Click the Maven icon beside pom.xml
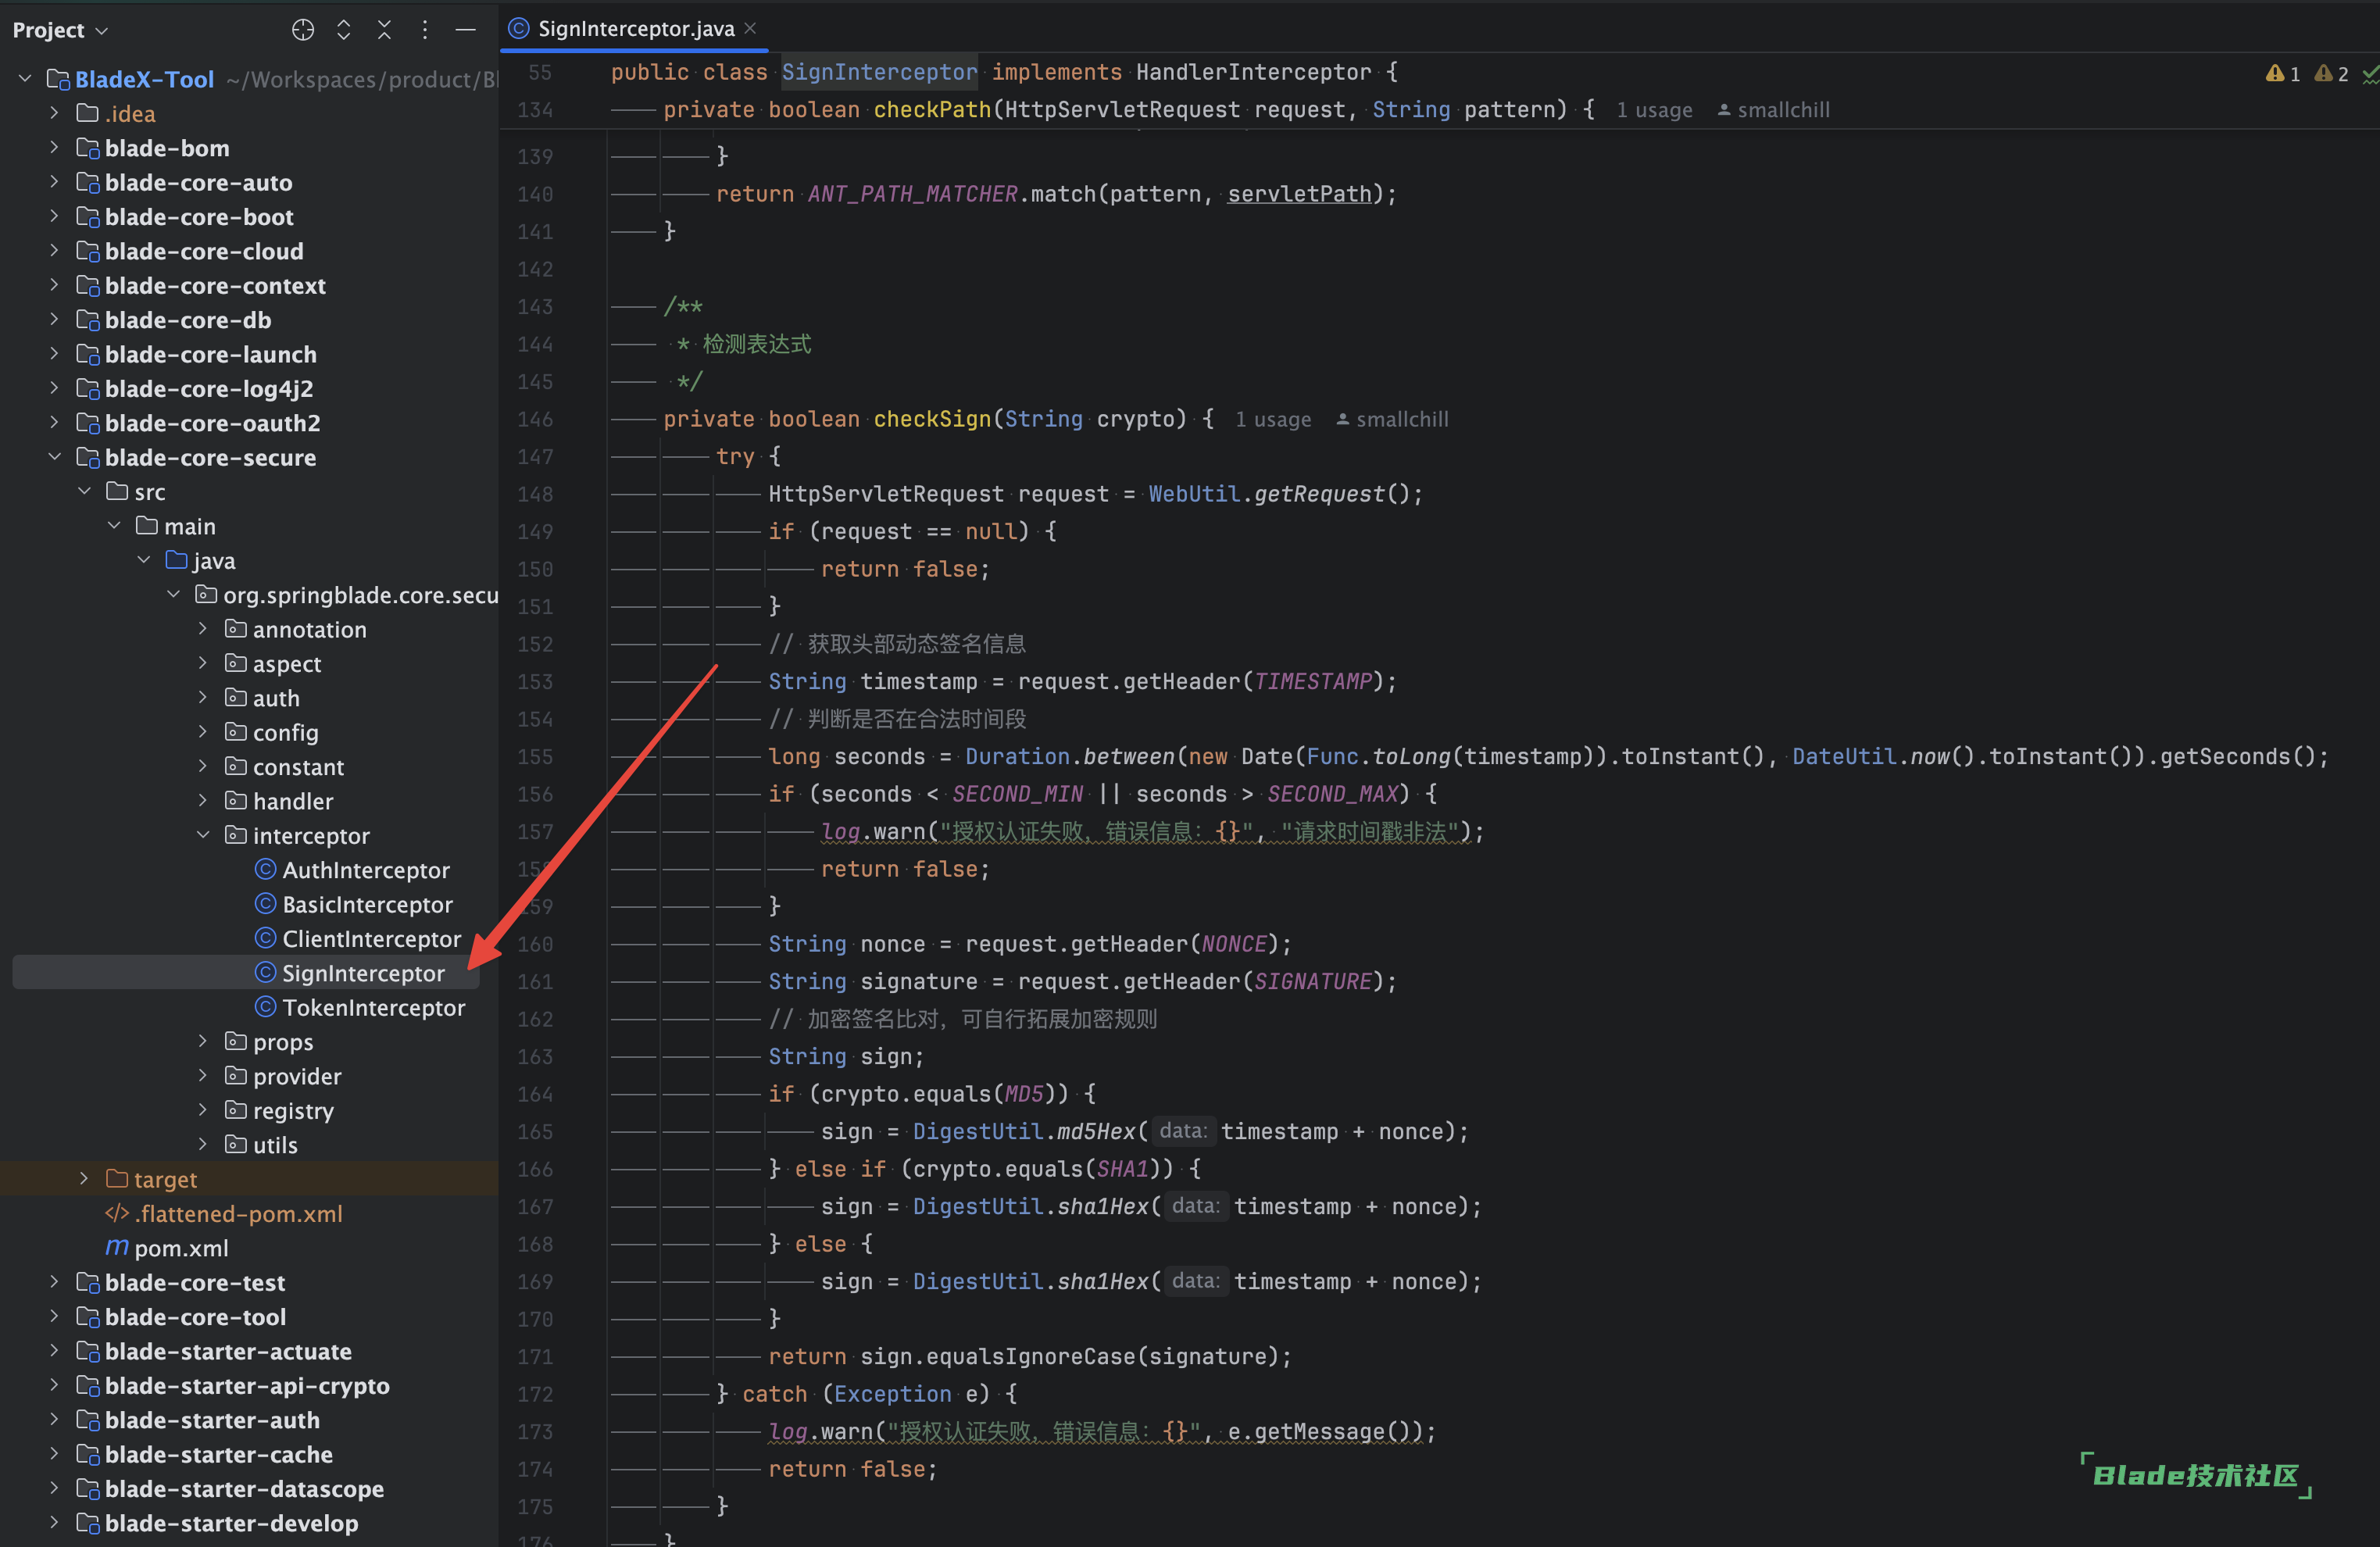Image resolution: width=2380 pixels, height=1547 pixels. tap(117, 1248)
